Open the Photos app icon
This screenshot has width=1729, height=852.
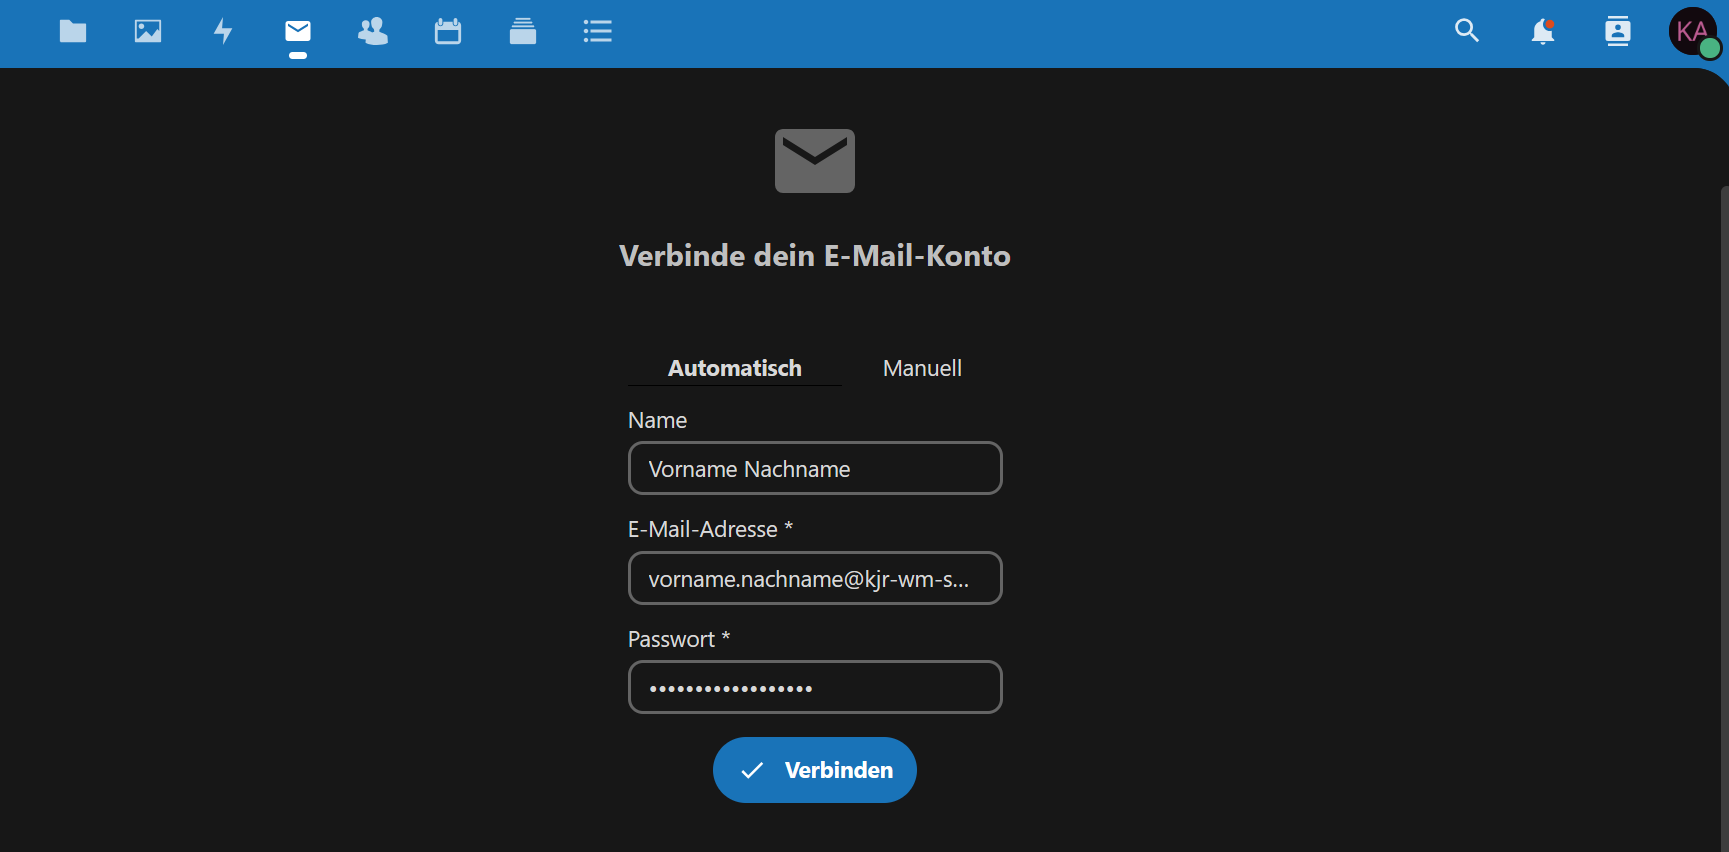tap(148, 32)
